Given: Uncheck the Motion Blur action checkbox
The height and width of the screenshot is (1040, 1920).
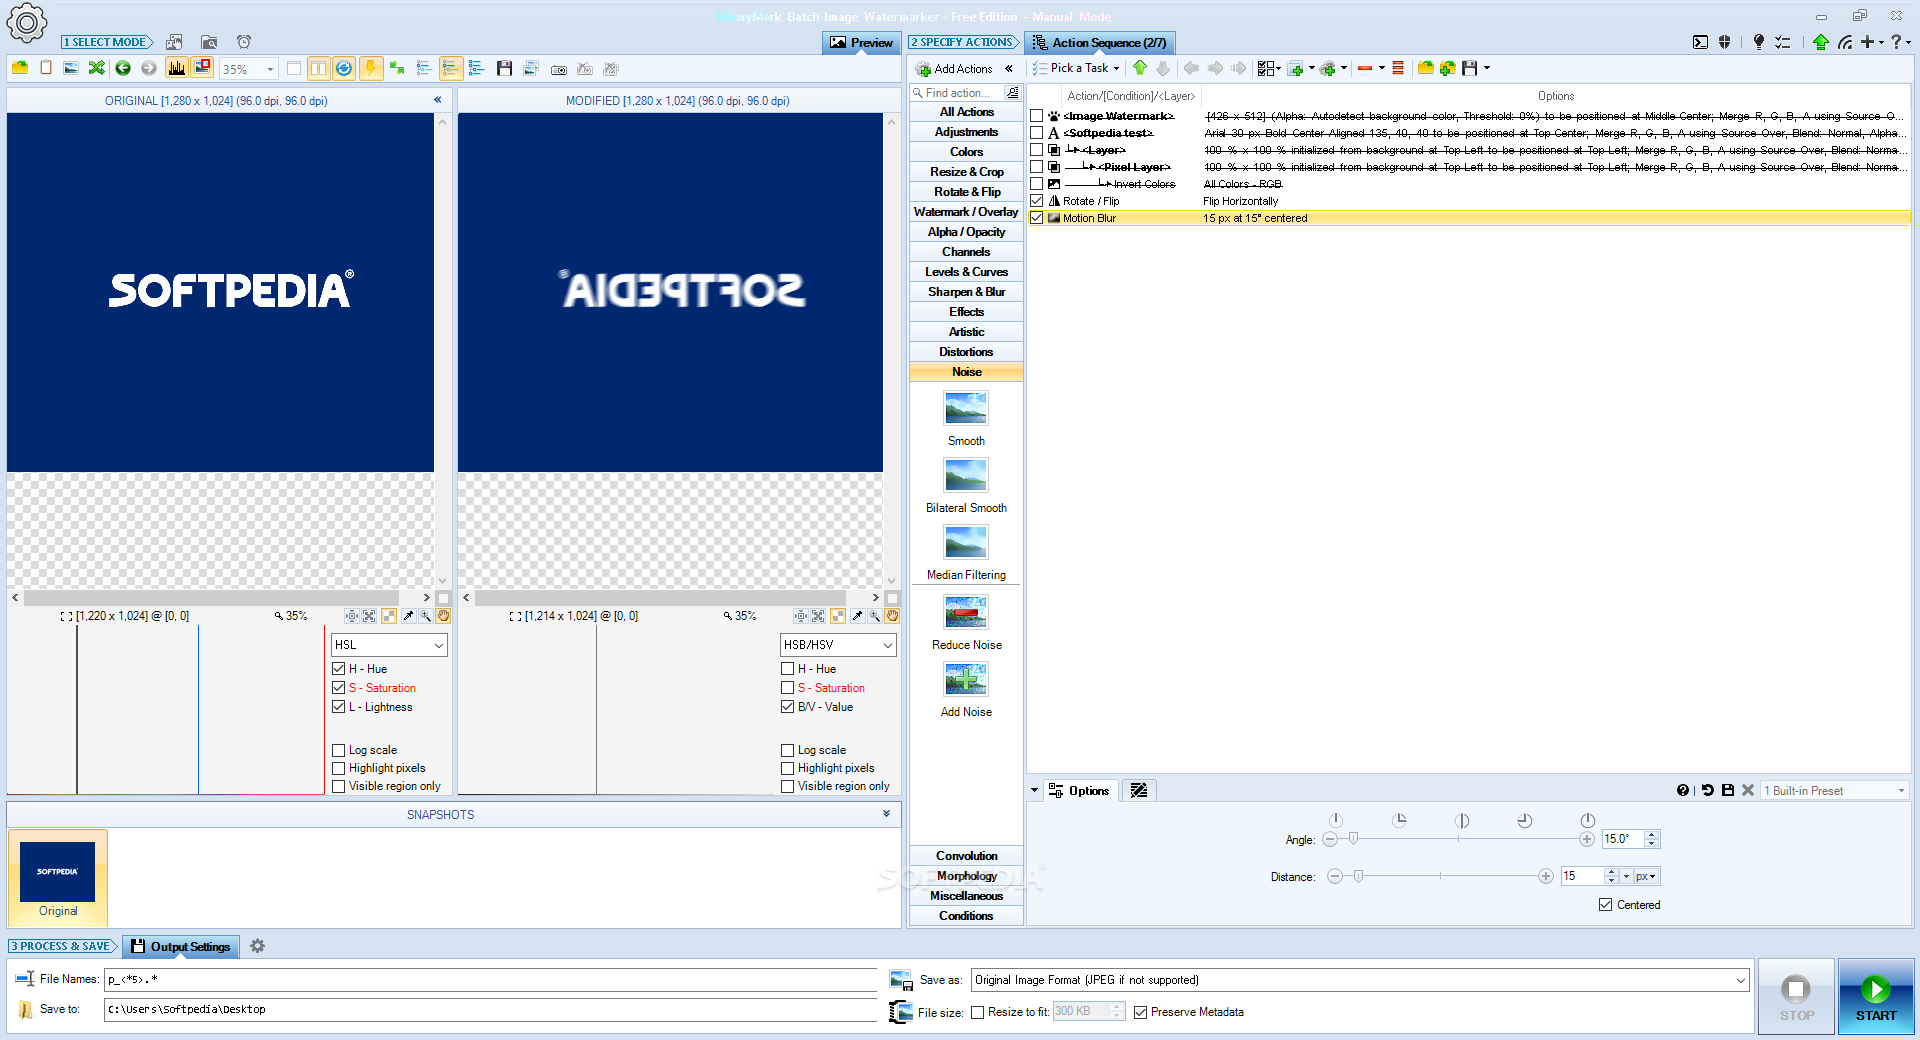Looking at the screenshot, I should 1037,218.
